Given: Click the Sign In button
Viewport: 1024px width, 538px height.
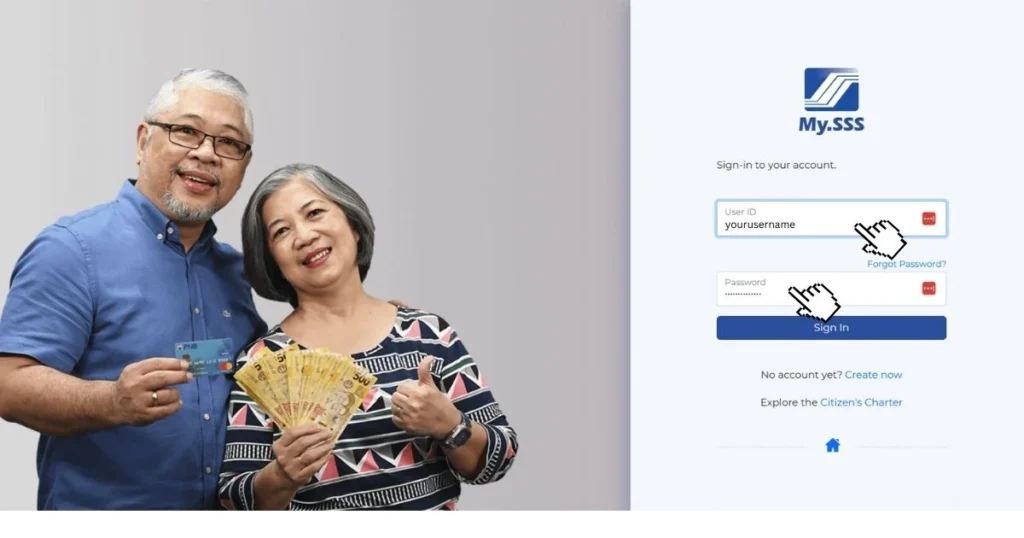Looking at the screenshot, I should [x=831, y=328].
